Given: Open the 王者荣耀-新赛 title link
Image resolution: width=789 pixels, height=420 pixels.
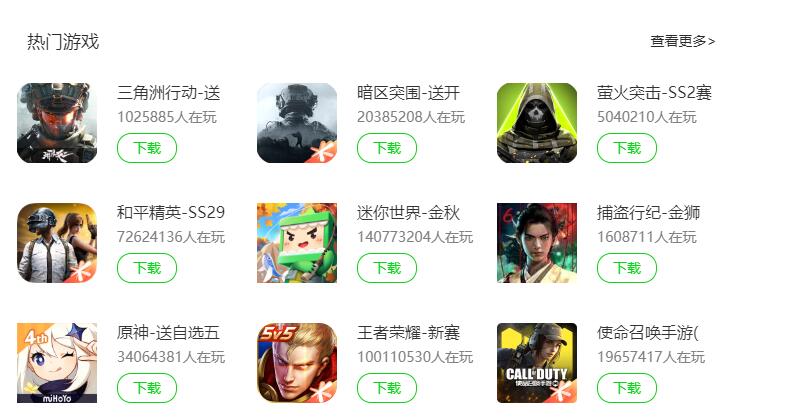Looking at the screenshot, I should pyautogui.click(x=409, y=333).
